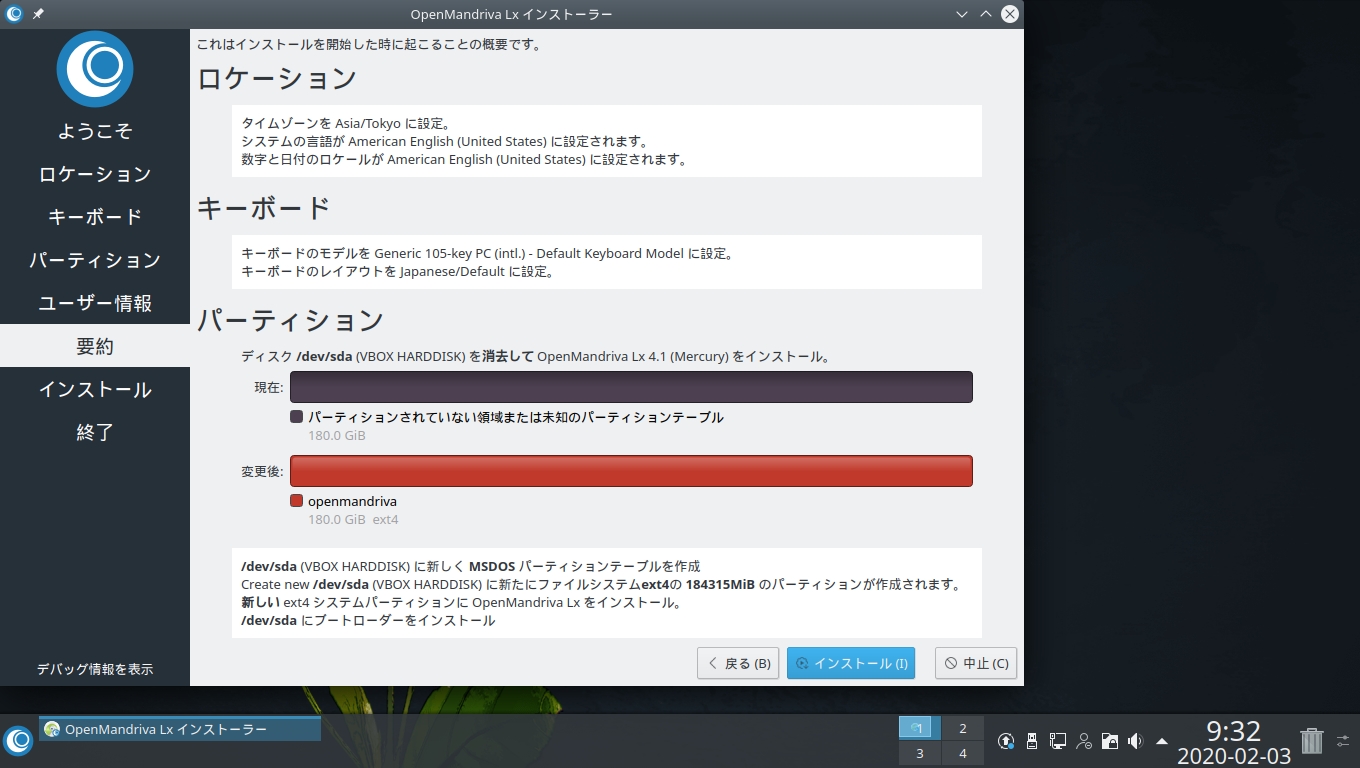Switch to virtual desktop 1
1360x768 pixels.
pyautogui.click(x=920, y=728)
